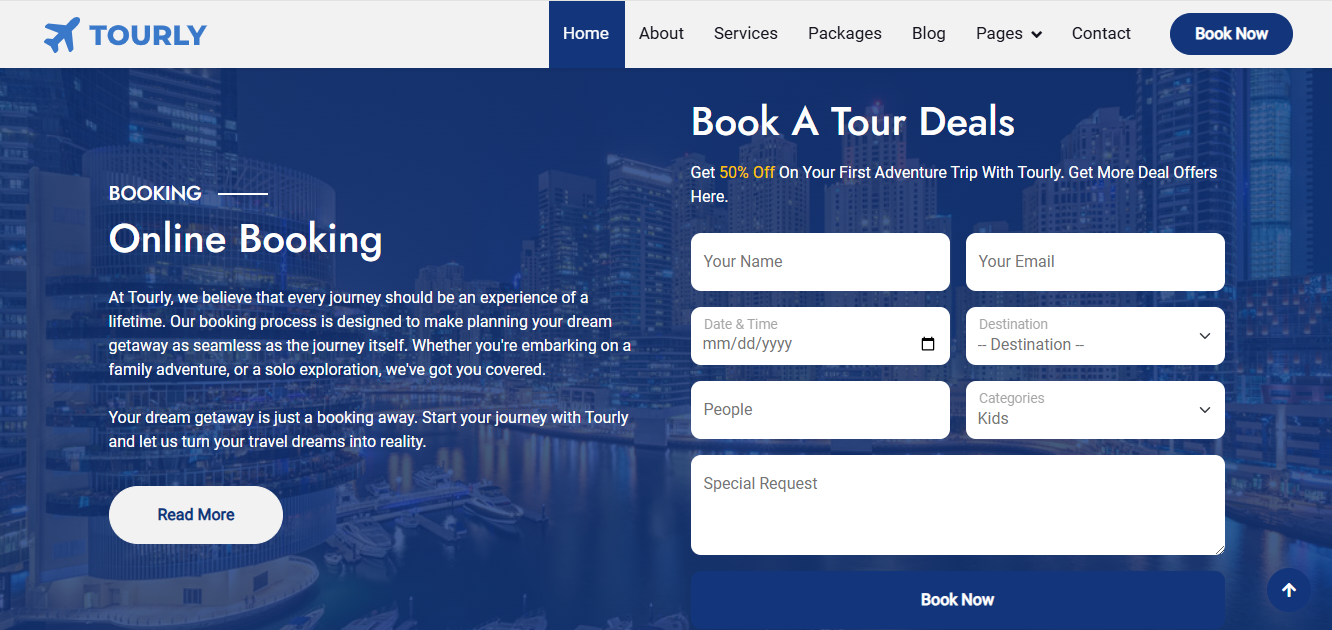Focus the Your Name input field
The height and width of the screenshot is (630, 1332).
pos(820,262)
